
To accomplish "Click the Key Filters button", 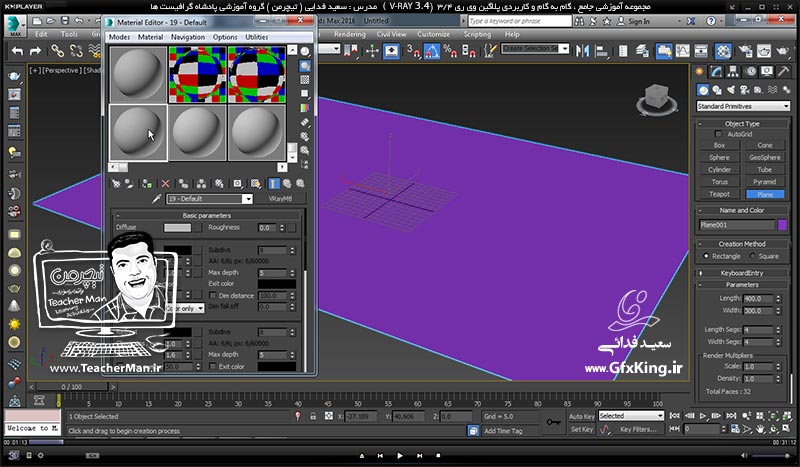I will (638, 429).
